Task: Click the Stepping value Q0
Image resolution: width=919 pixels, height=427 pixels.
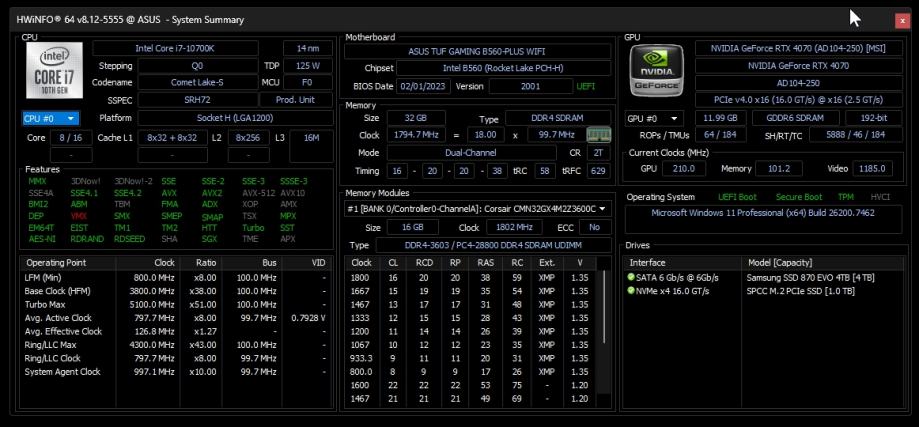Action: click(x=198, y=66)
